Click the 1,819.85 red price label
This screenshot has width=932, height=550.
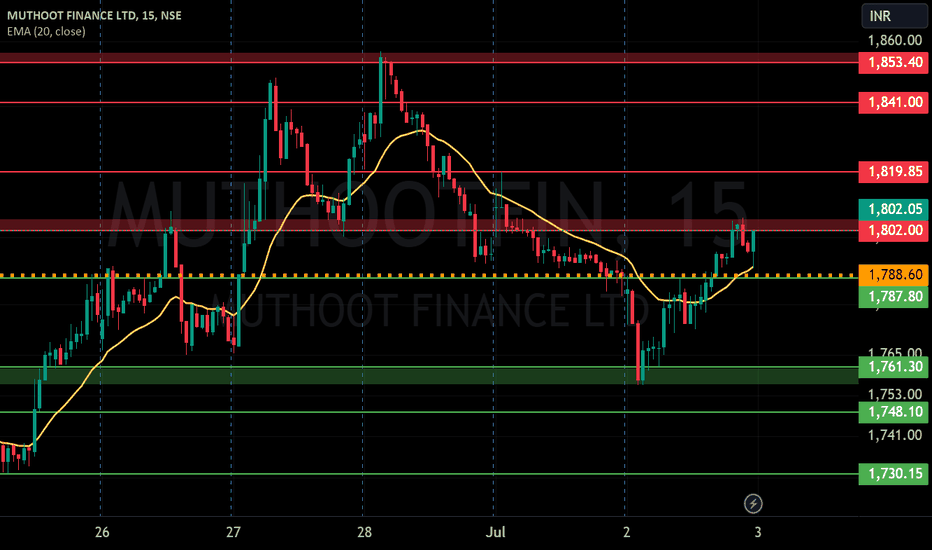893,172
